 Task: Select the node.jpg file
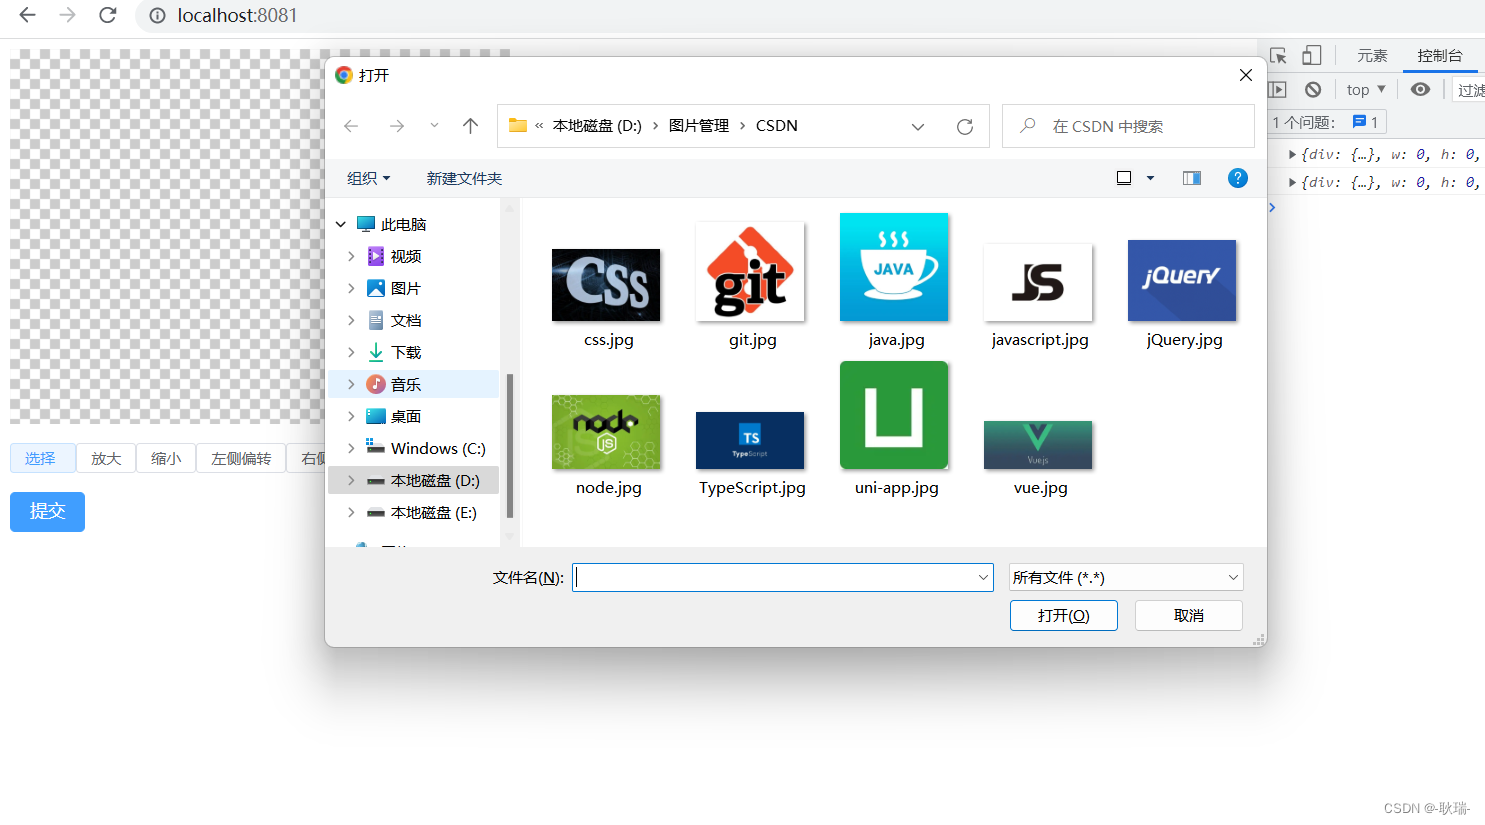(606, 446)
